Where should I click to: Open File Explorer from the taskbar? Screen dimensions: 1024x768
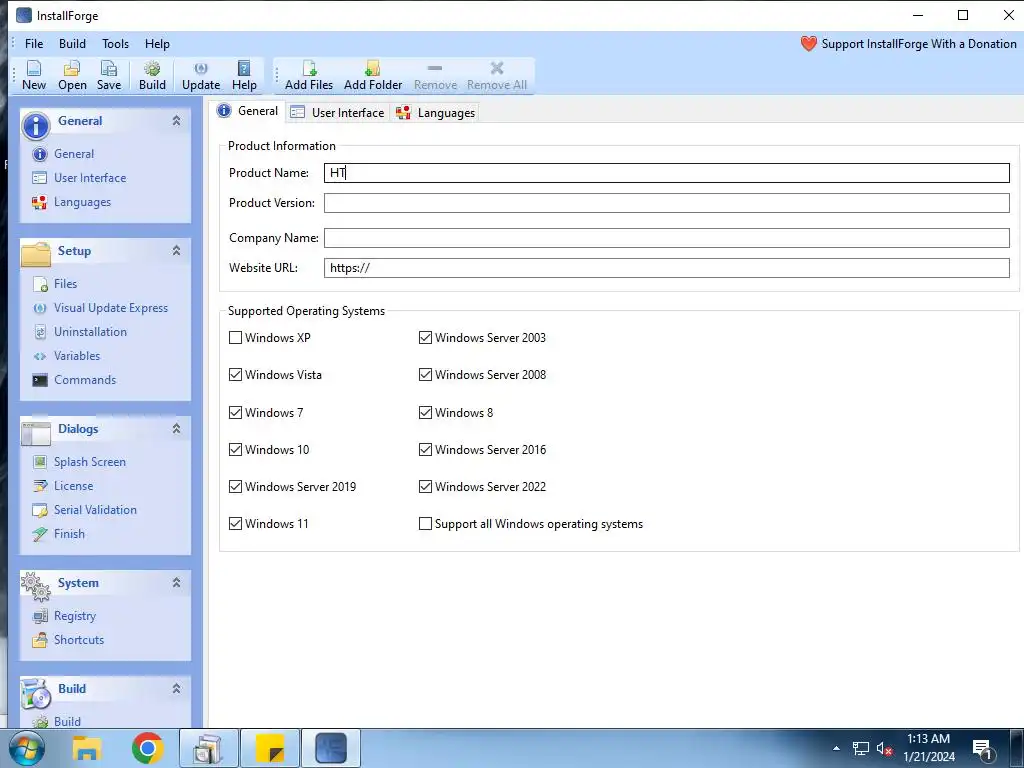87,748
